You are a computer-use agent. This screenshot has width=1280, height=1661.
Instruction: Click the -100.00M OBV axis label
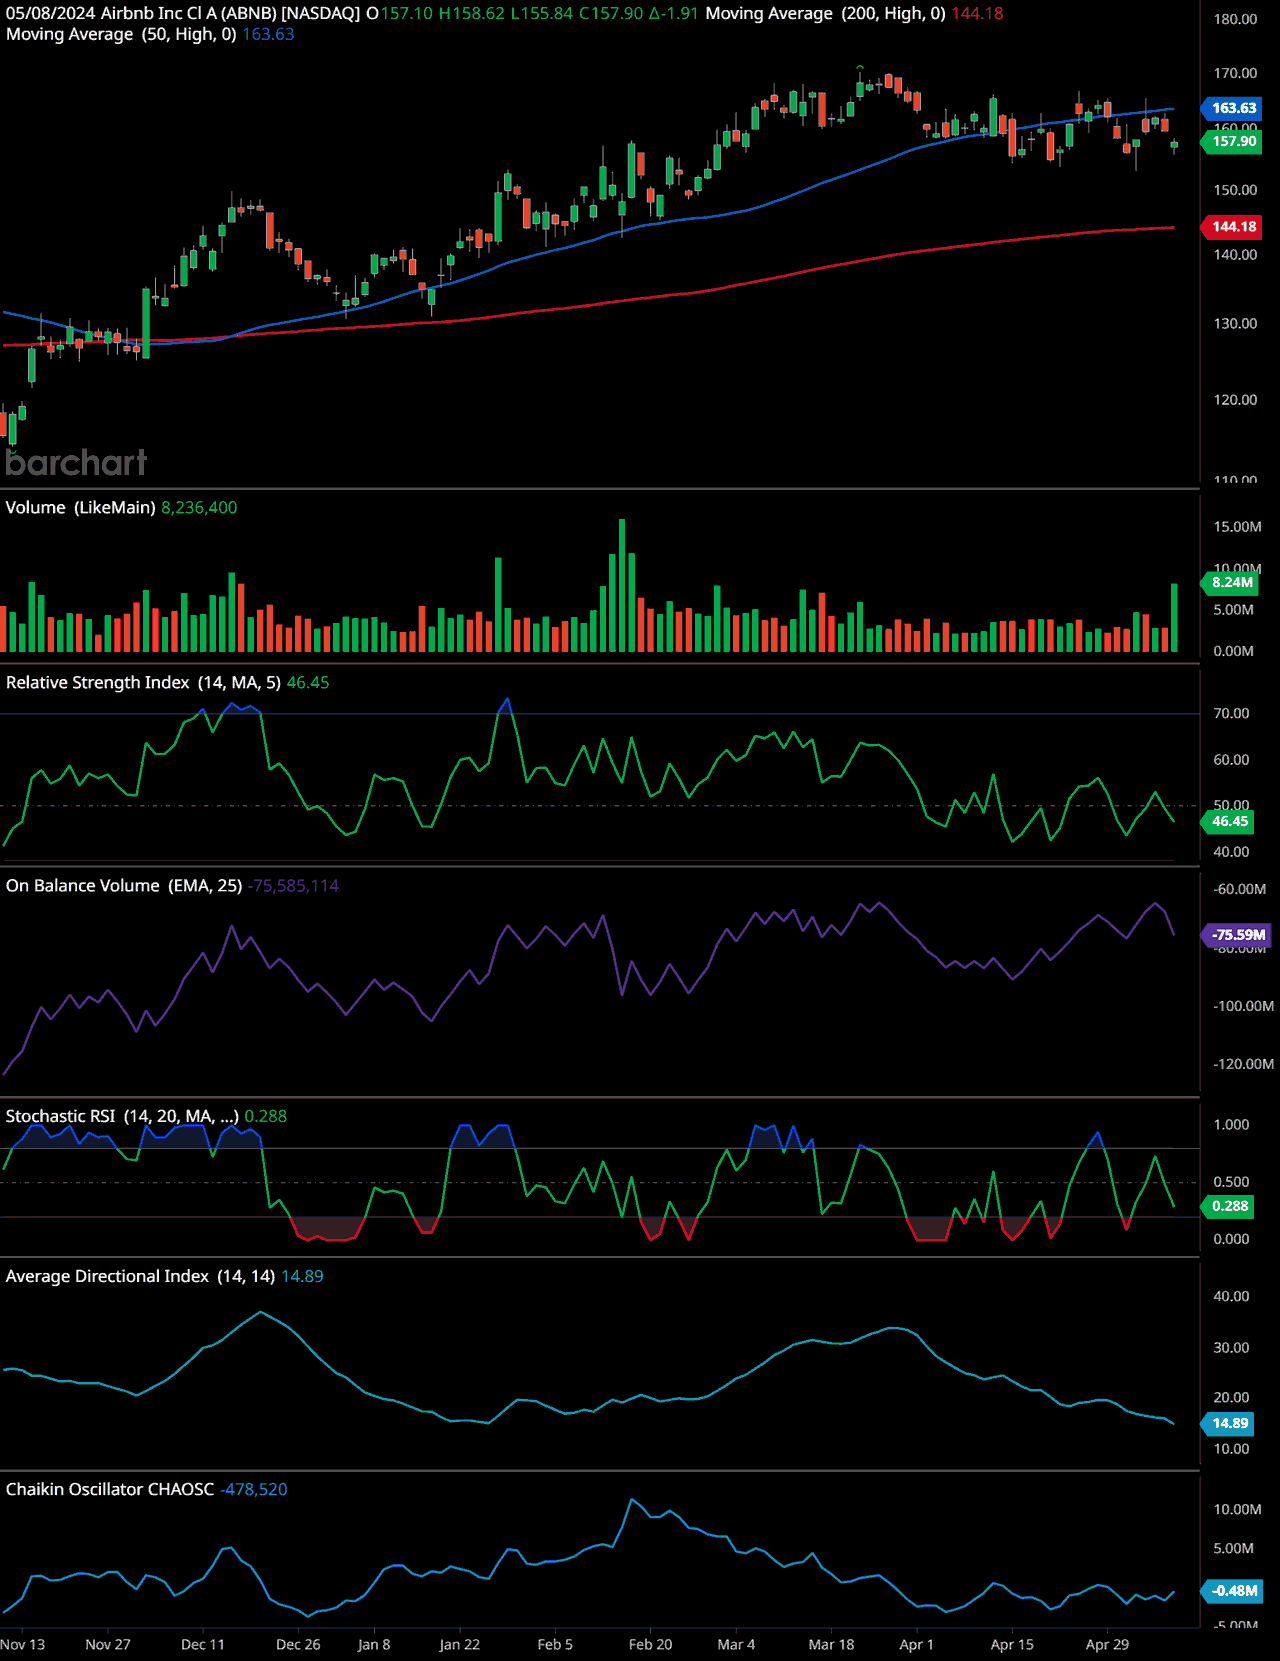tap(1243, 1006)
